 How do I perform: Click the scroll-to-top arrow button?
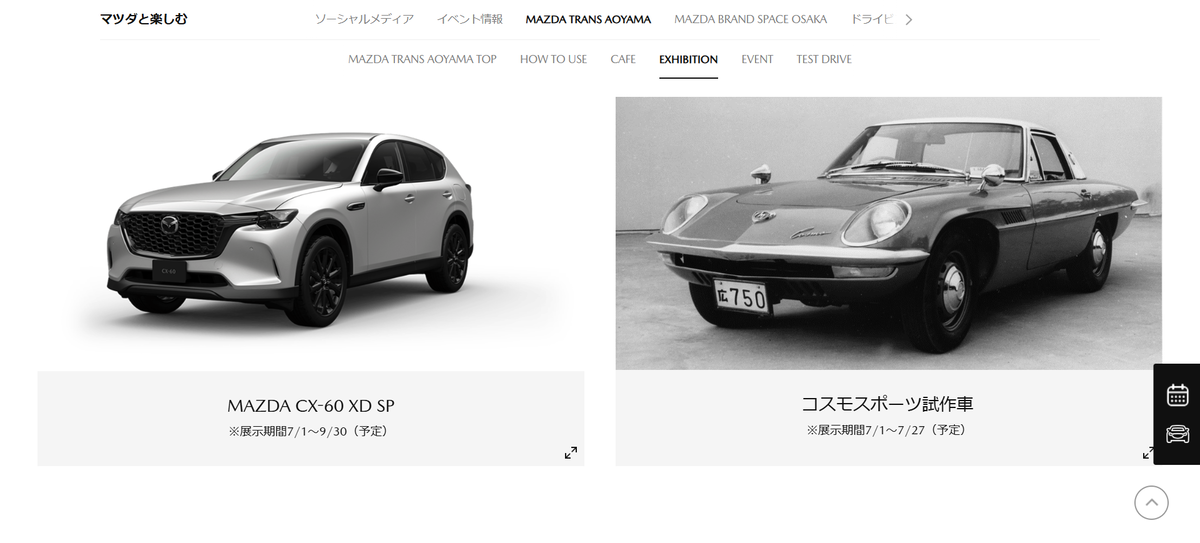[1151, 502]
